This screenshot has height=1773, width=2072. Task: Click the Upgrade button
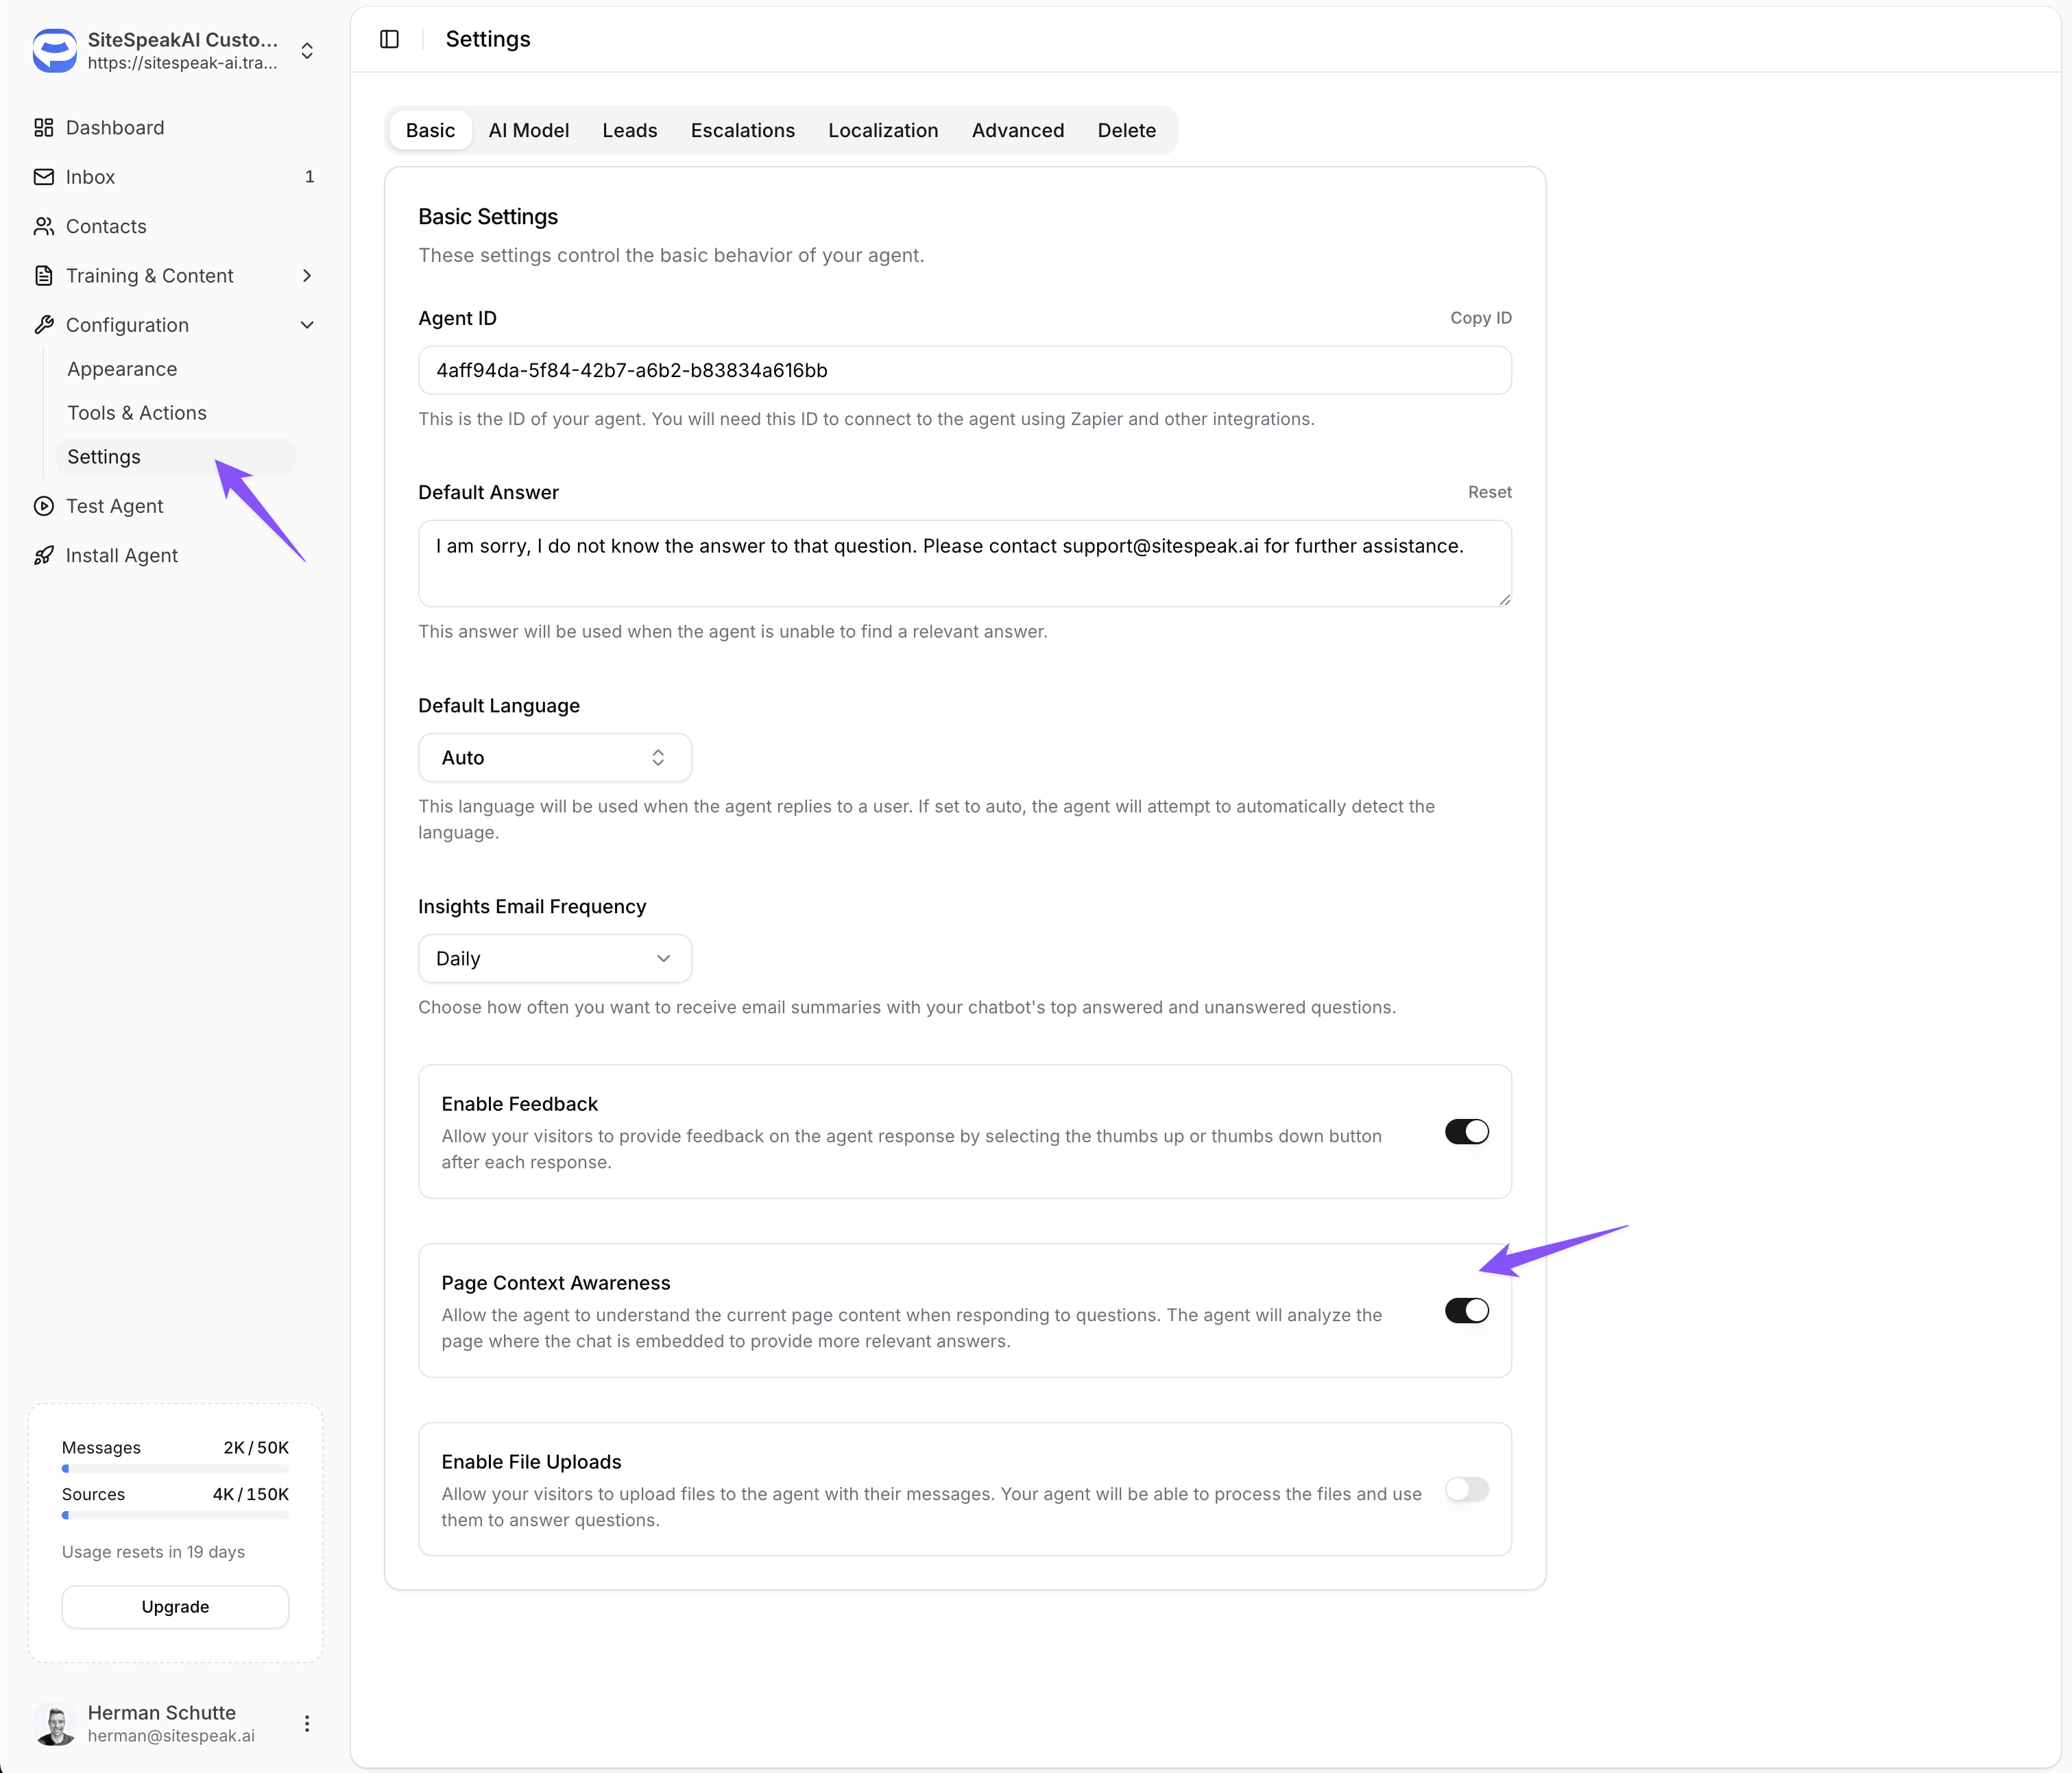[x=175, y=1606]
